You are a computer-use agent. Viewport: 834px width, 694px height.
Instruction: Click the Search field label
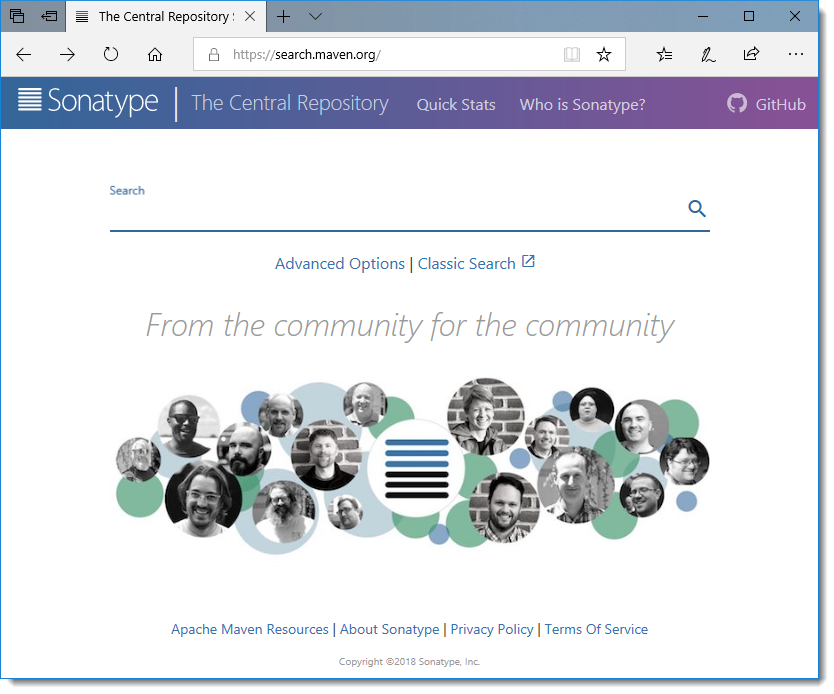127,190
